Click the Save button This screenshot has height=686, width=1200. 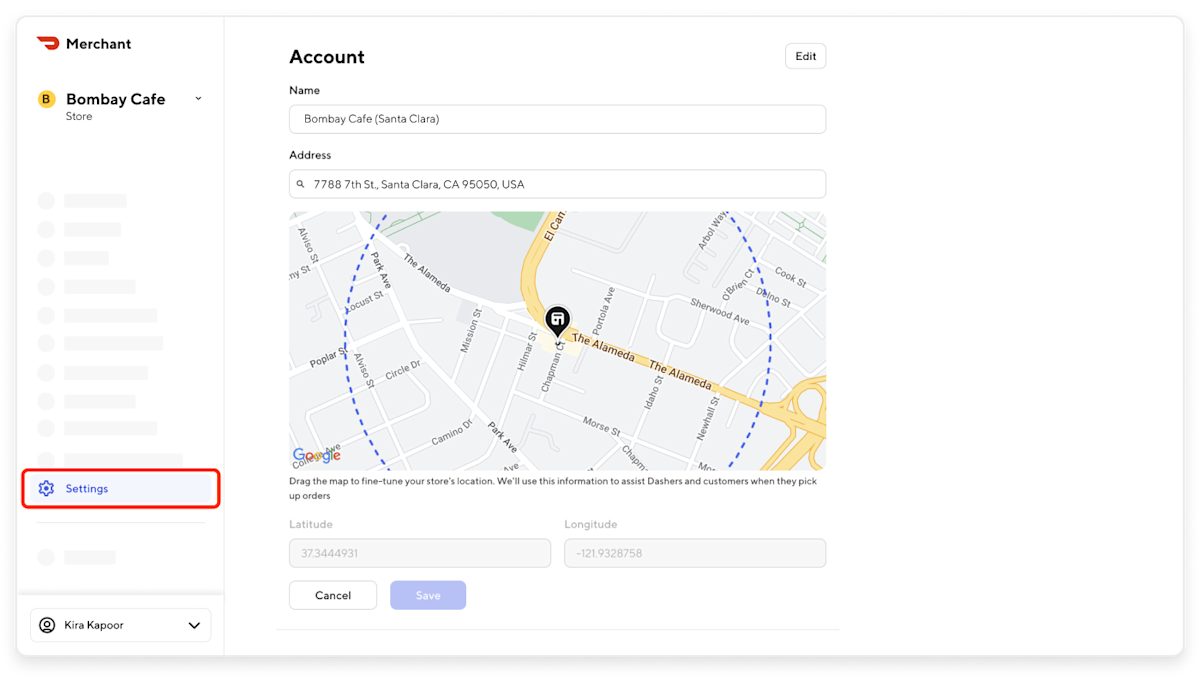pyautogui.click(x=428, y=595)
